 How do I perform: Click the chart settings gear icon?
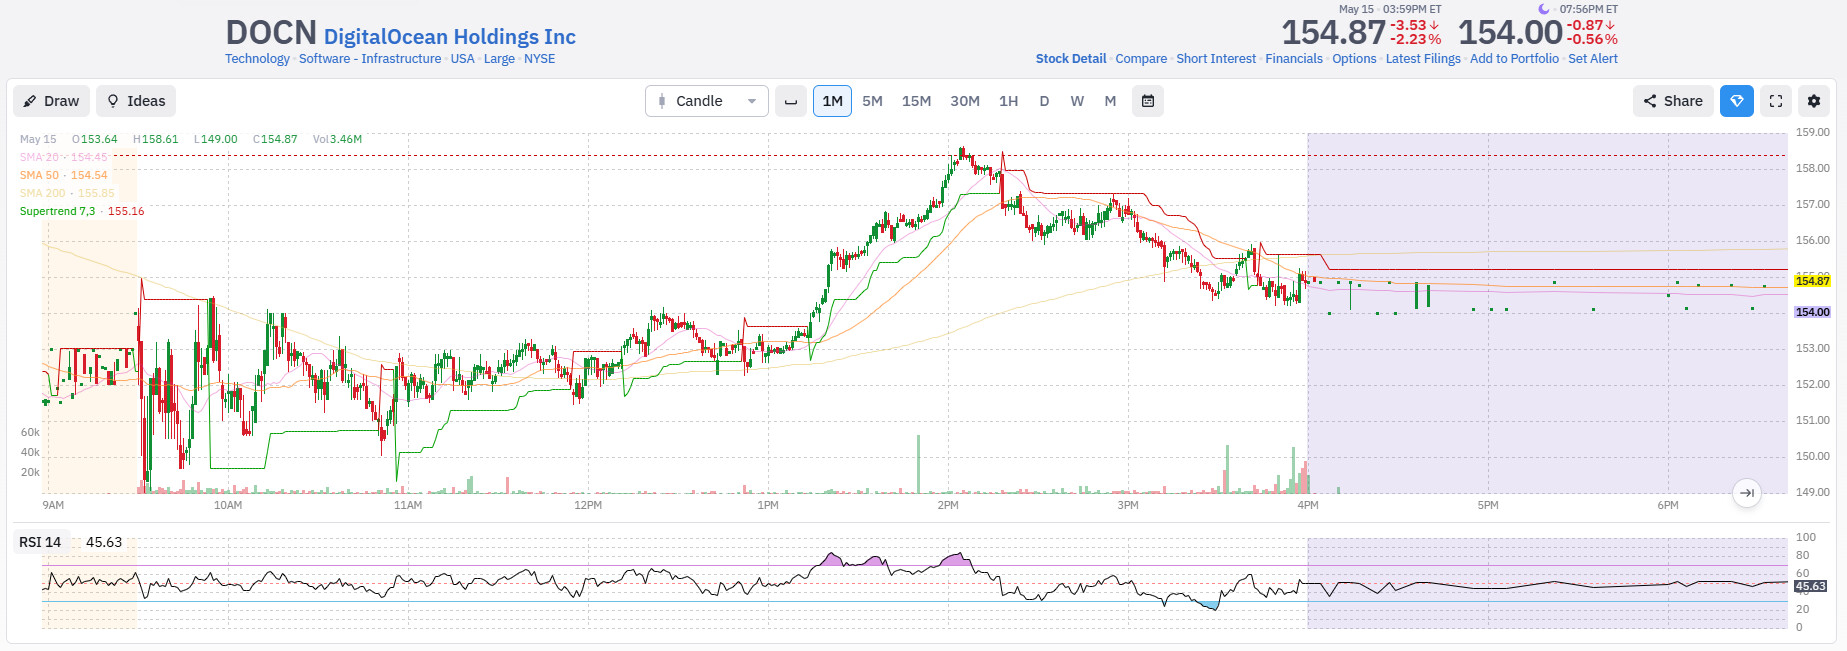(x=1814, y=101)
